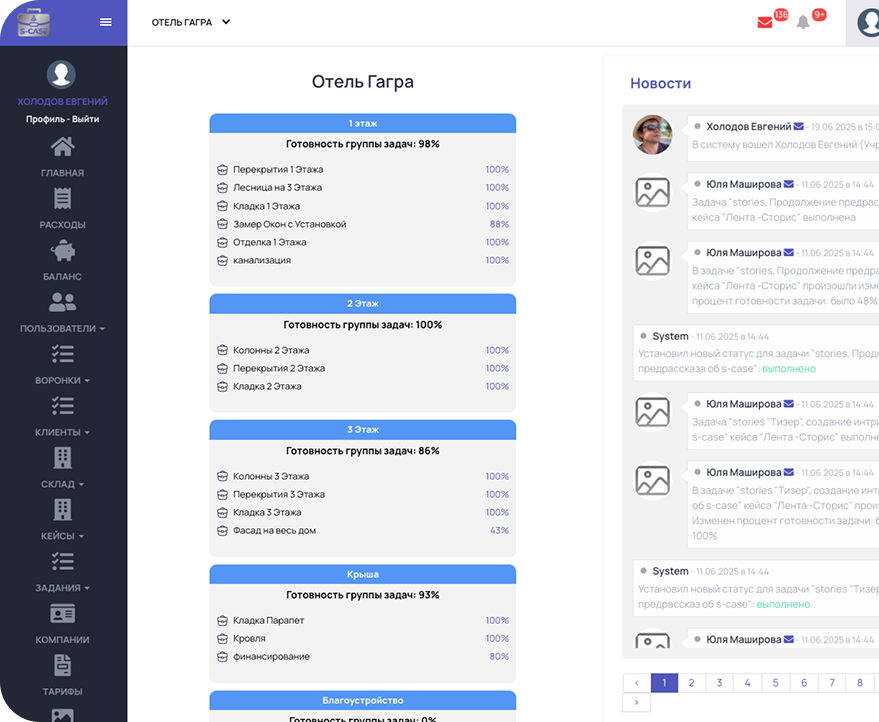Viewport: 879px width, 722px height.
Task: Click the task icon beside канализация
Action: [223, 260]
